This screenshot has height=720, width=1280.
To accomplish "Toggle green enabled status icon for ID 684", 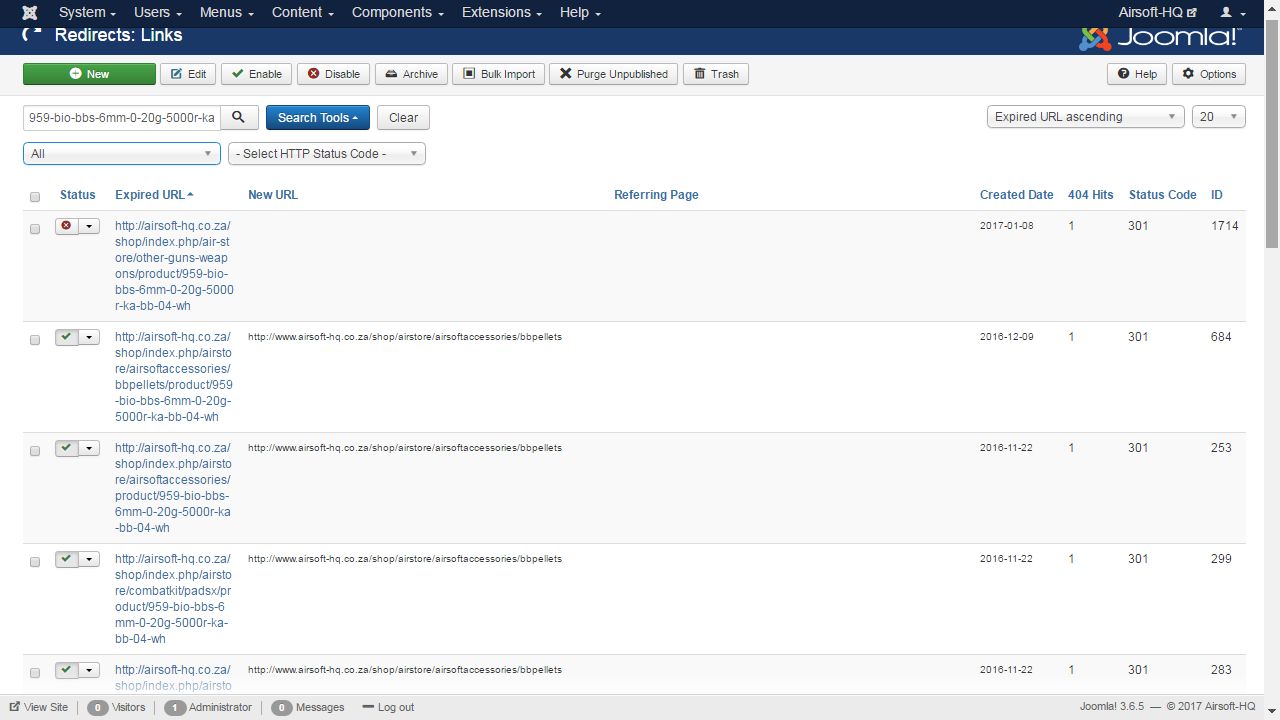I will coord(67,337).
